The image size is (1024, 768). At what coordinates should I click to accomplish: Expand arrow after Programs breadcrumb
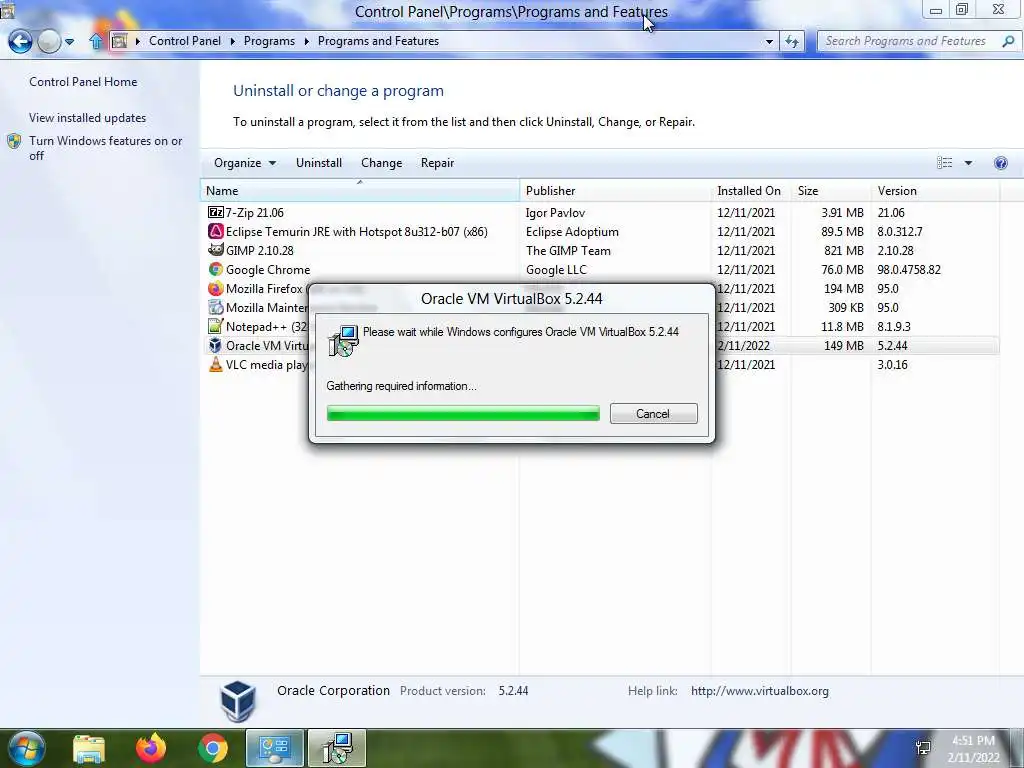[306, 41]
